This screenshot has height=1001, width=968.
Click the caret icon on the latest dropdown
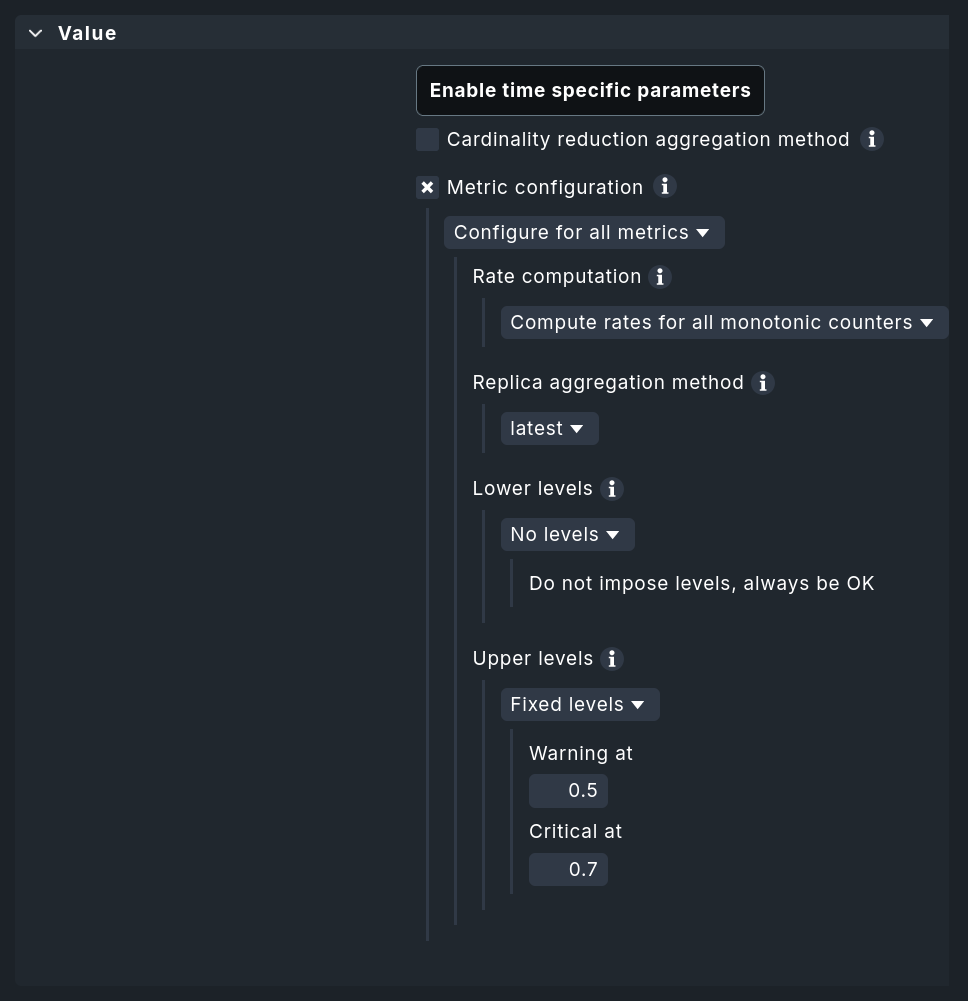(578, 429)
